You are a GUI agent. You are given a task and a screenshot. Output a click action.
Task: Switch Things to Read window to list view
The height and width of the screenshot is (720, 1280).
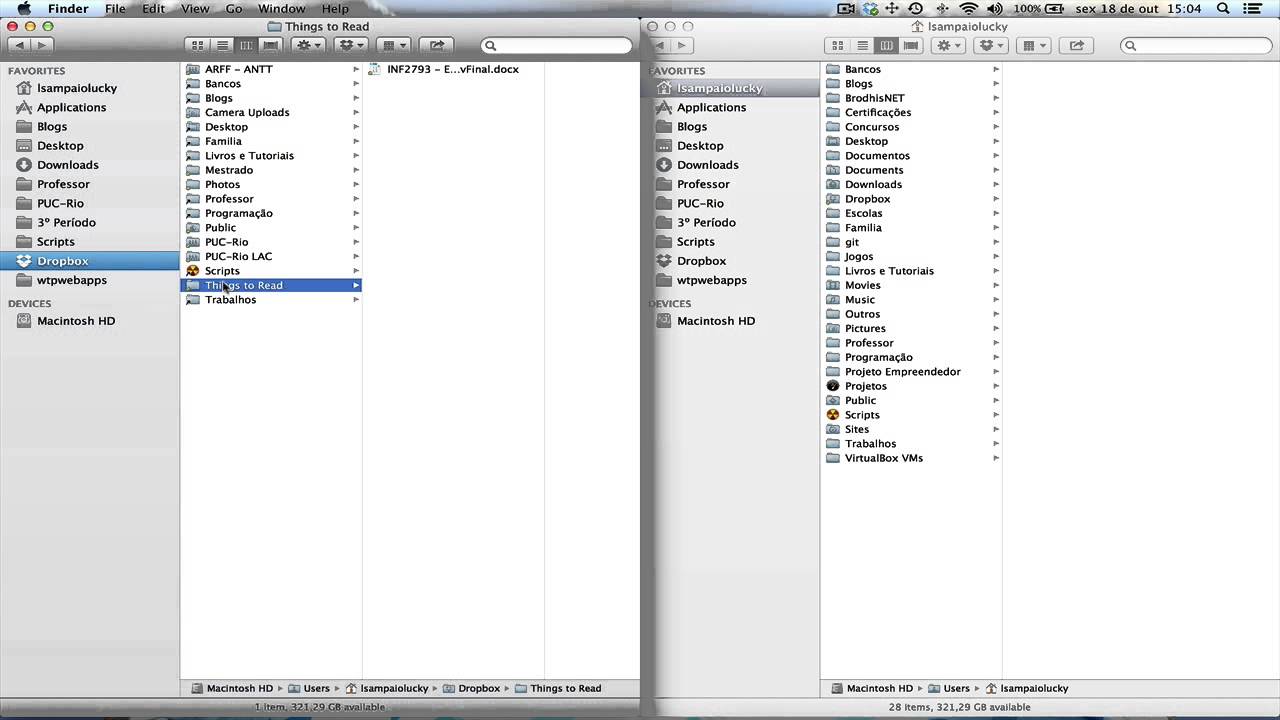[222, 45]
